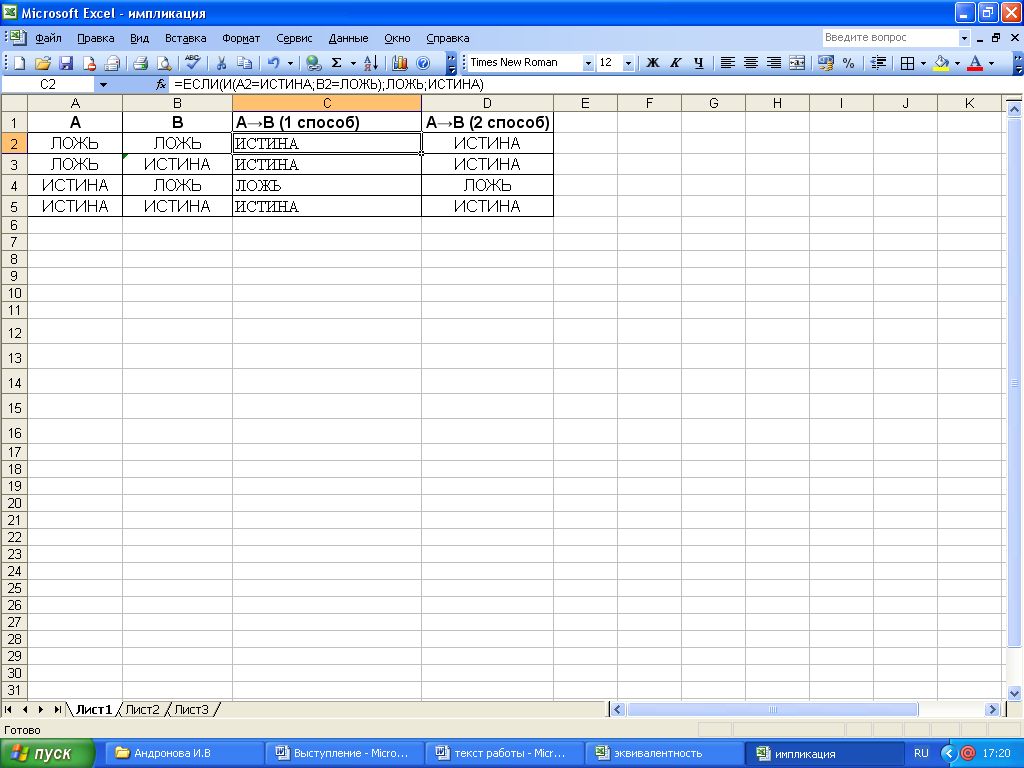Image resolution: width=1024 pixels, height=768 pixels.
Task: Toggle italic formatting (К)
Action: 676,63
